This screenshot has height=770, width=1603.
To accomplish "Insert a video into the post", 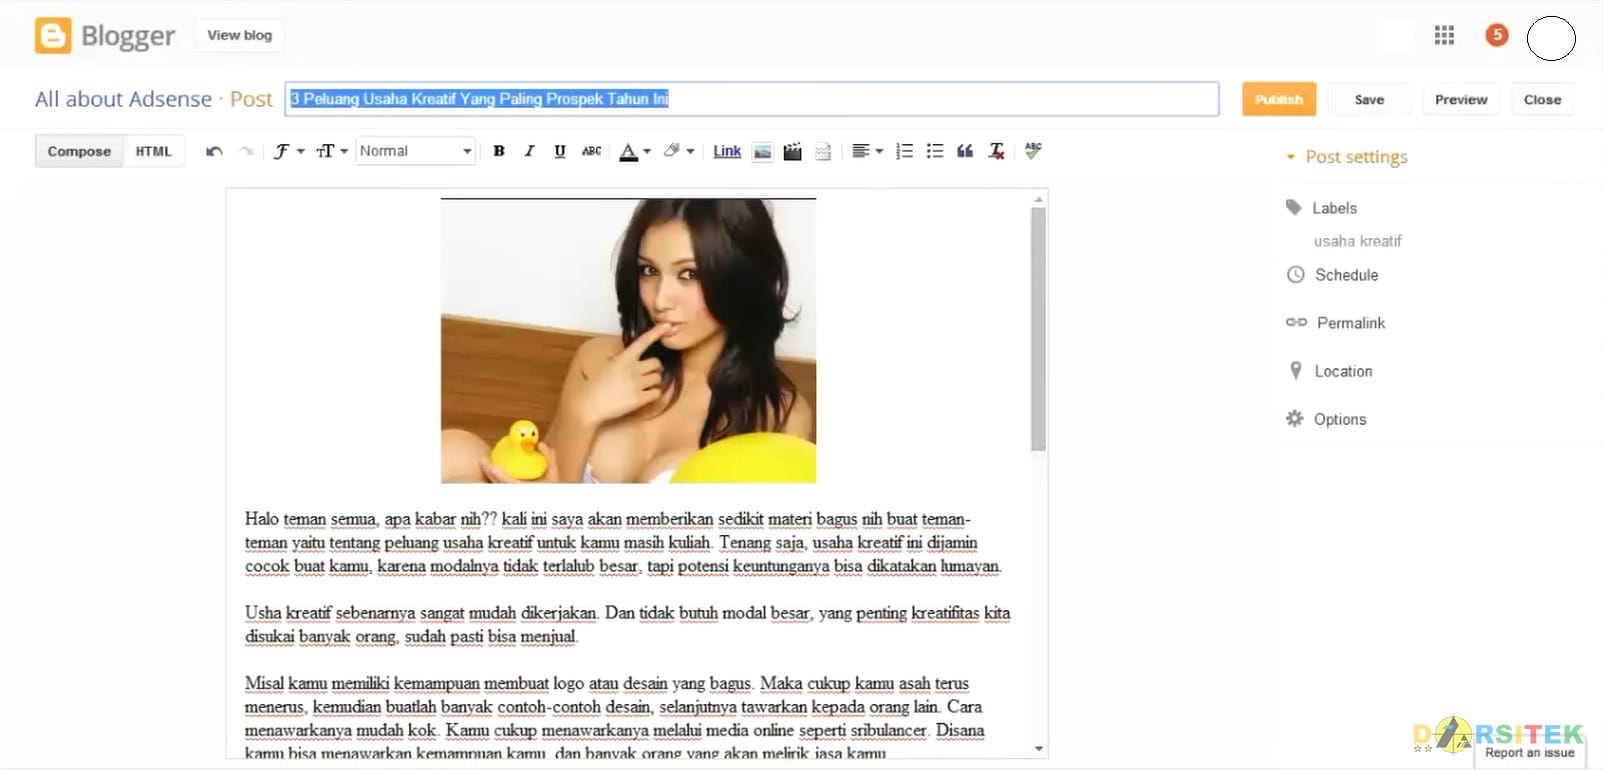I will 792,152.
